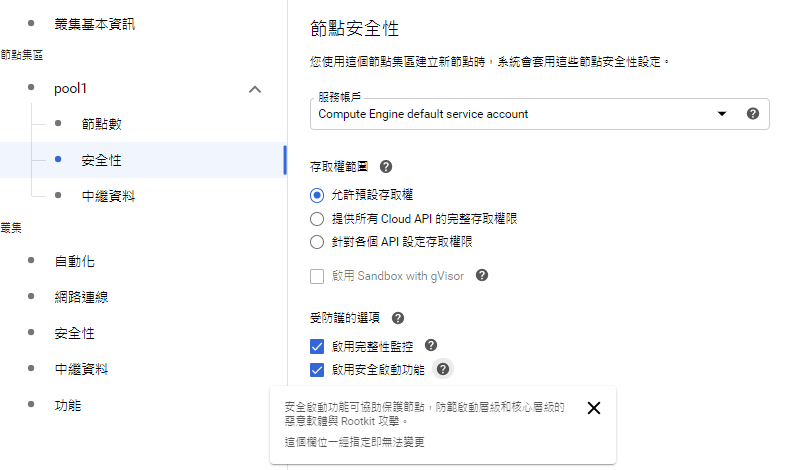
Task: Uncheck 啟用安全啟動功能 checkbox
Action: tap(317, 370)
